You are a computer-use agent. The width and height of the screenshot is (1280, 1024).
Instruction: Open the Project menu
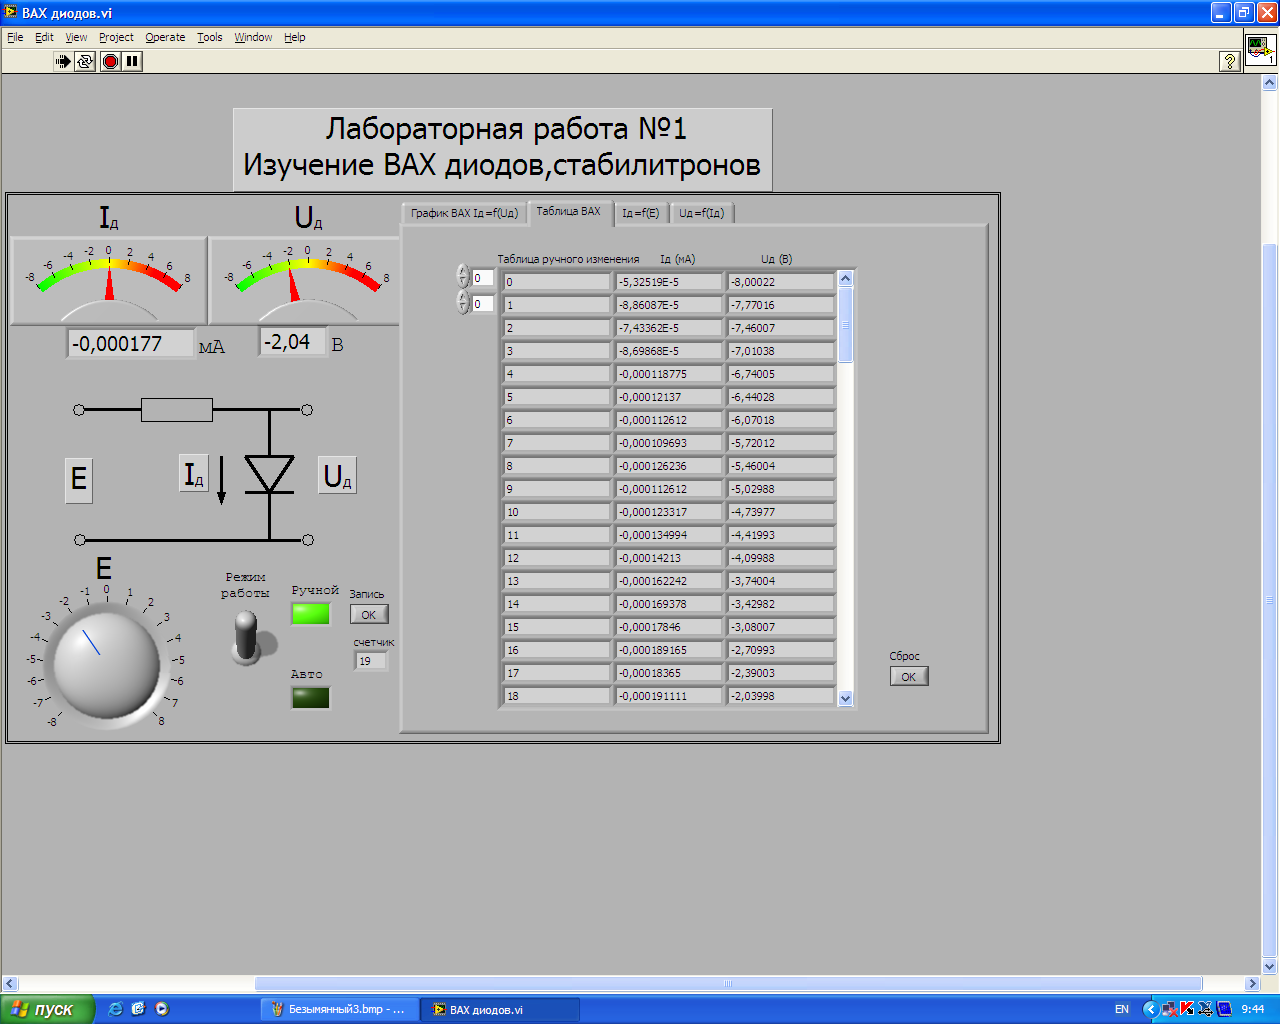[x=116, y=37]
